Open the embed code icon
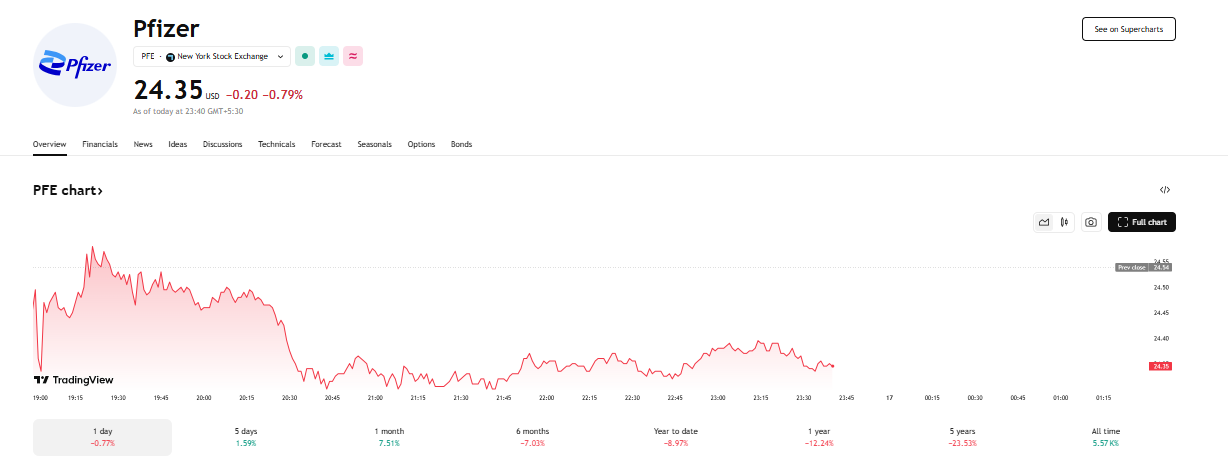 (1165, 190)
